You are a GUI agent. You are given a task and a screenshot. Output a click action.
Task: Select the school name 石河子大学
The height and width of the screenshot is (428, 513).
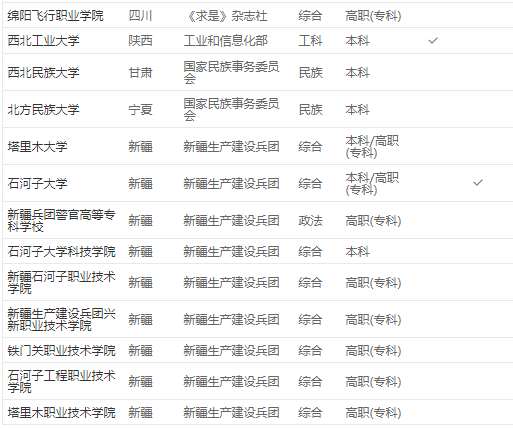[x=37, y=183]
